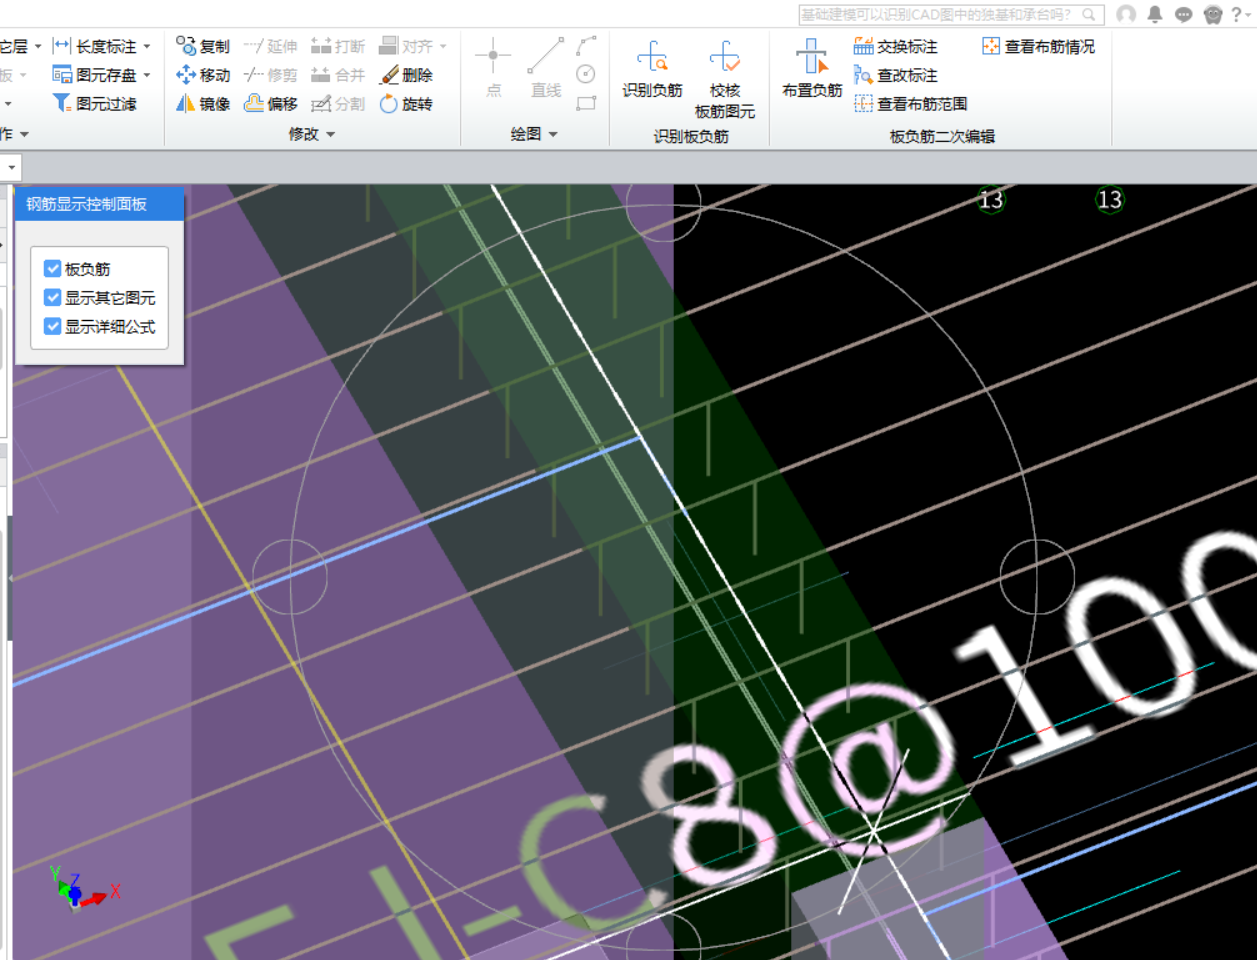1257x960 pixels.
Task: Click the 合并 (Merge) tool
Action: 338,75
